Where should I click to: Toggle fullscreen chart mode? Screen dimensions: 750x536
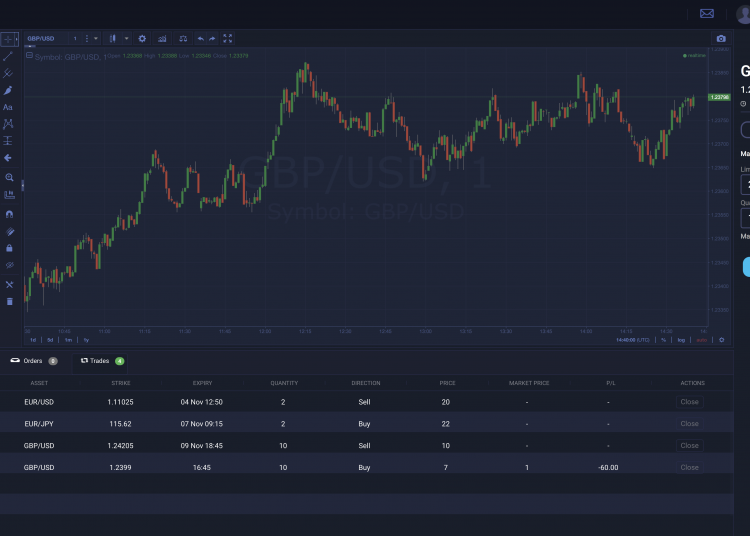coord(228,39)
